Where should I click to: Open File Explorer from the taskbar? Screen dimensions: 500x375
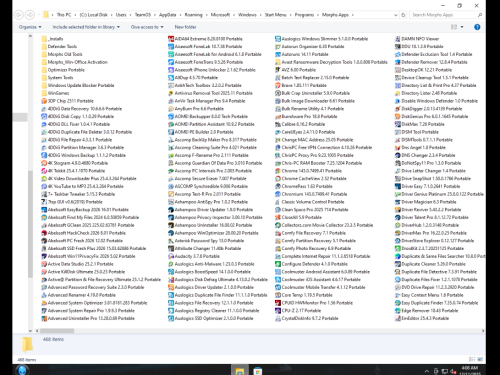(239, 370)
